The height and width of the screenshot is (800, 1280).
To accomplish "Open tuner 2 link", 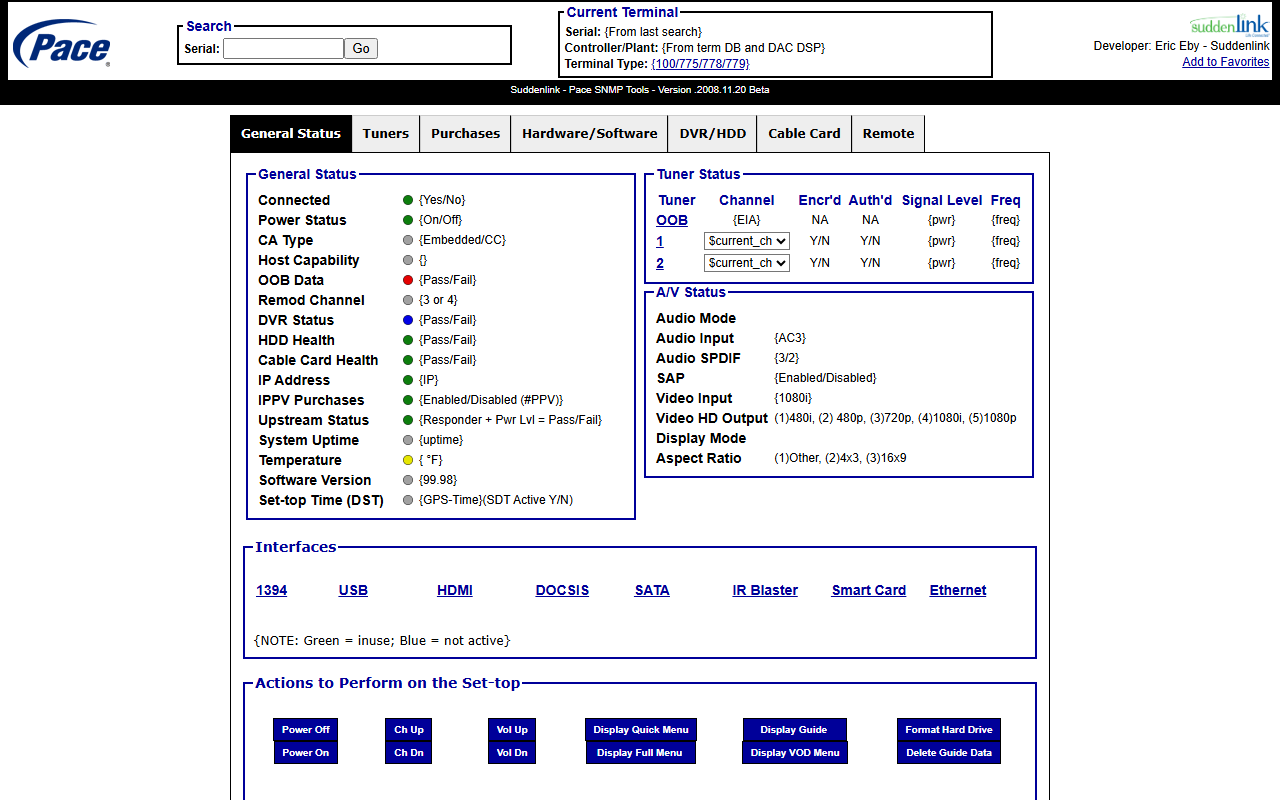I will point(660,264).
